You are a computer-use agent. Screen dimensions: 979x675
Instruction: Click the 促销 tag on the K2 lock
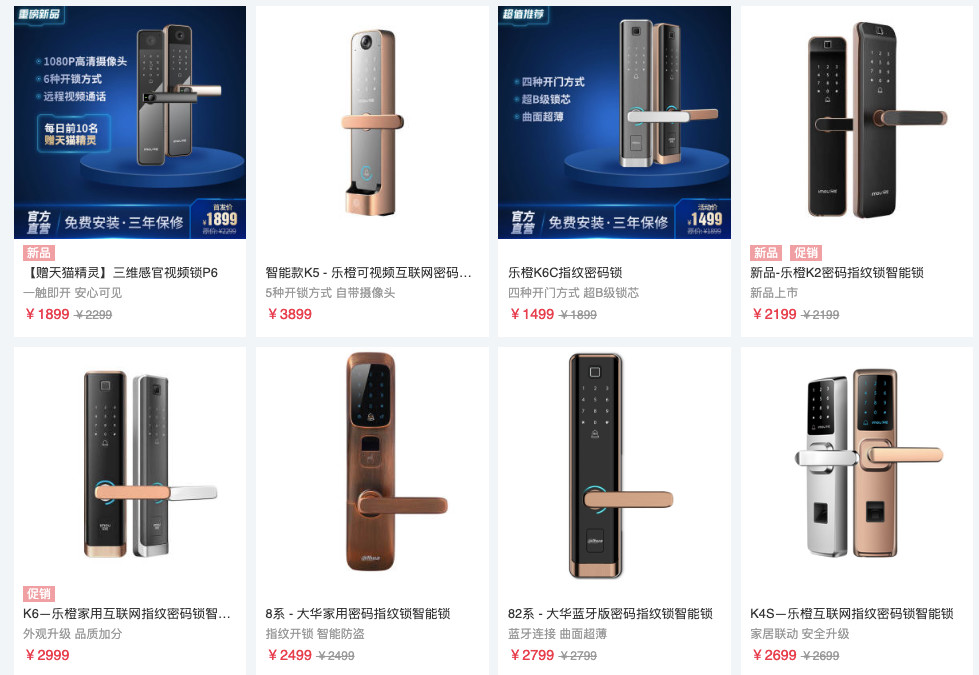(806, 253)
